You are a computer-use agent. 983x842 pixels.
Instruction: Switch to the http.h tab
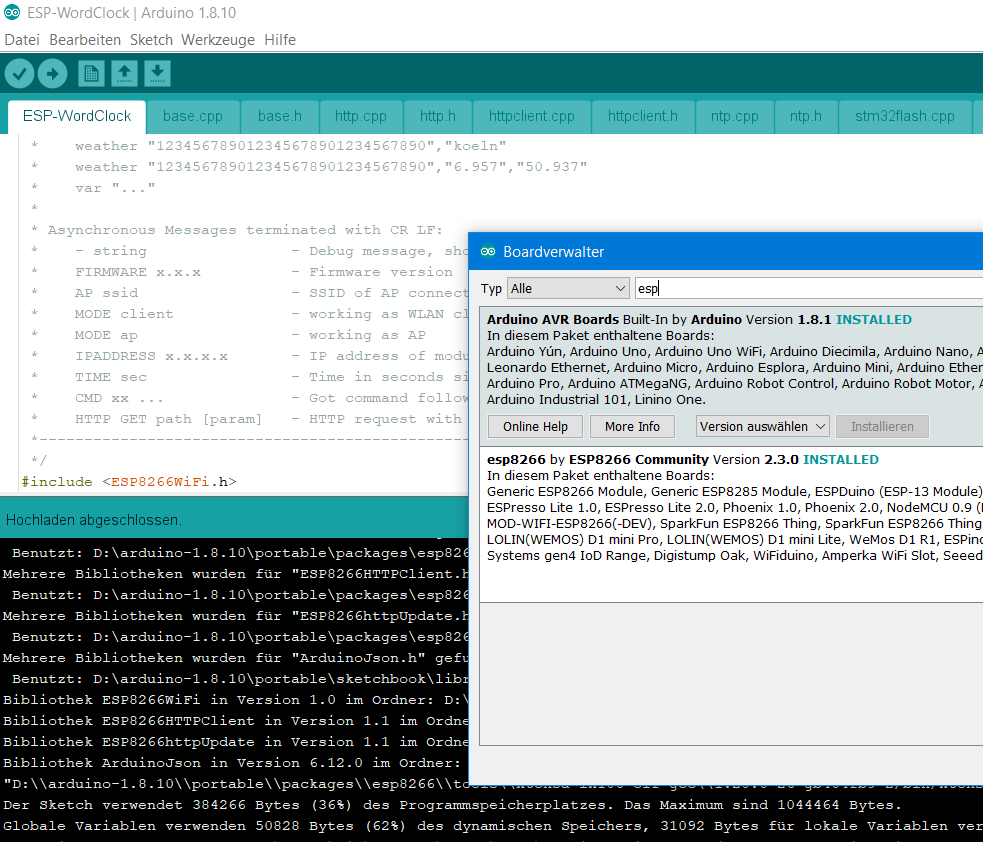click(x=438, y=117)
